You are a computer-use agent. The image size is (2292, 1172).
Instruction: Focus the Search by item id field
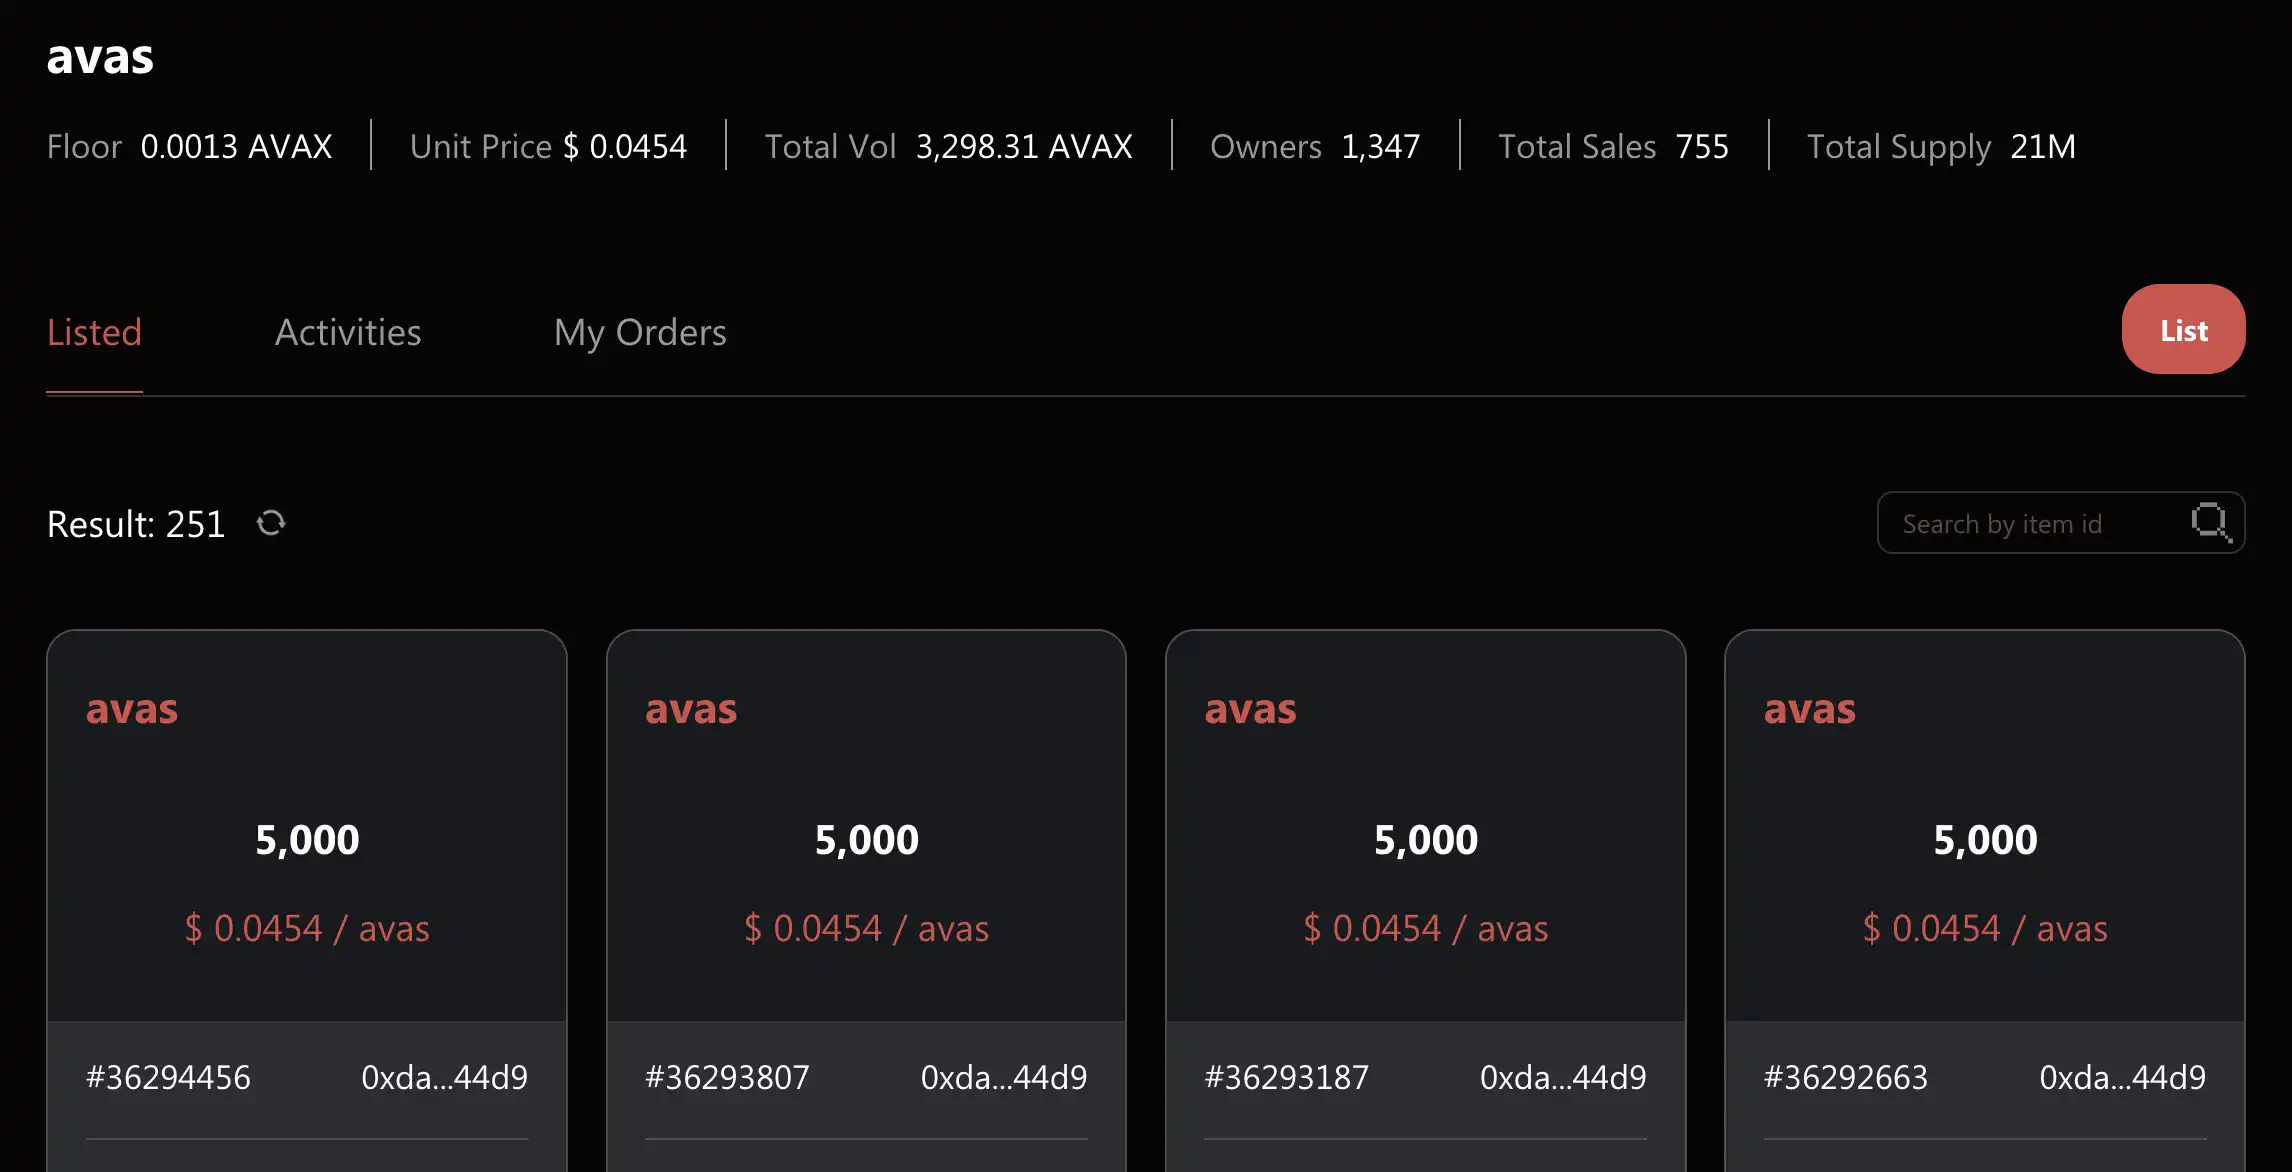pyautogui.click(x=2030, y=523)
